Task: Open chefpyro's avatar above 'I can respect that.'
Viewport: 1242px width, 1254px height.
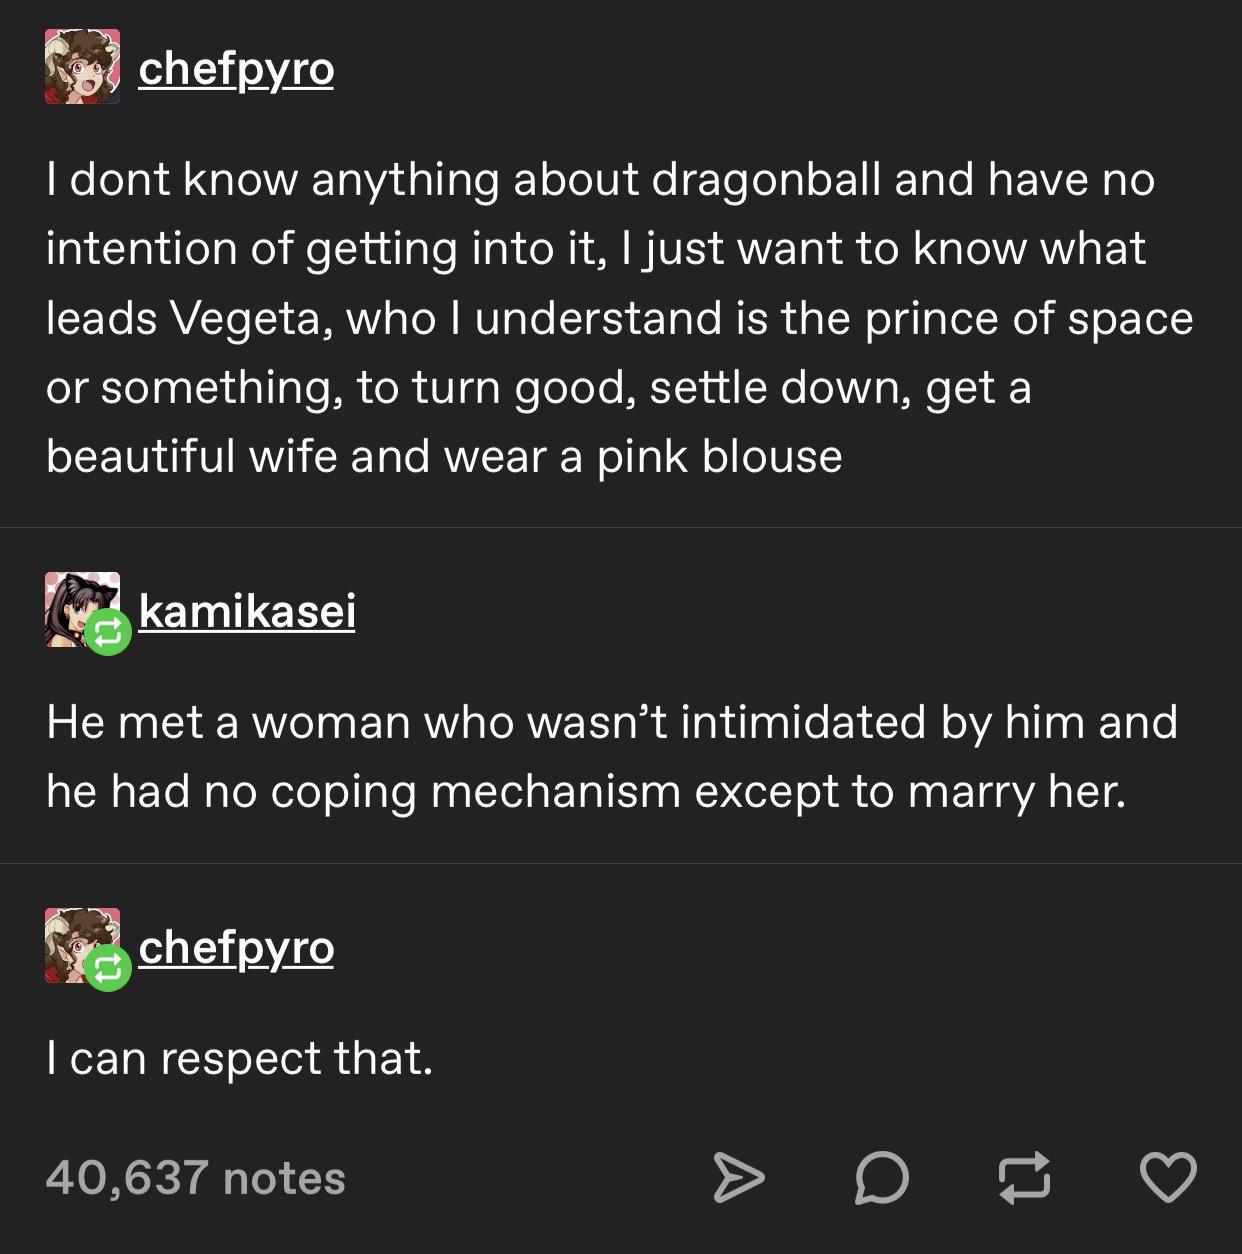Action: (x=82, y=945)
